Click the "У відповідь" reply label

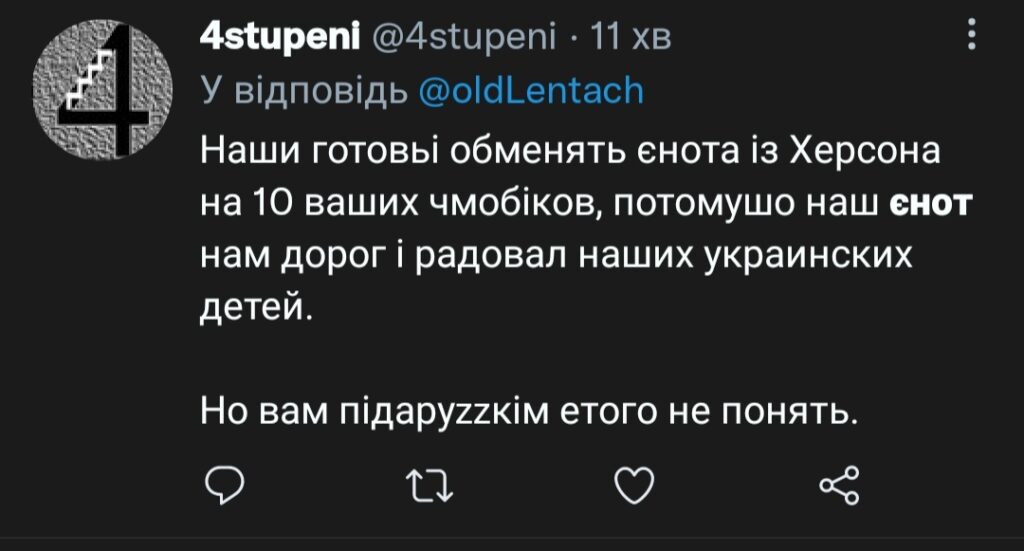point(303,91)
